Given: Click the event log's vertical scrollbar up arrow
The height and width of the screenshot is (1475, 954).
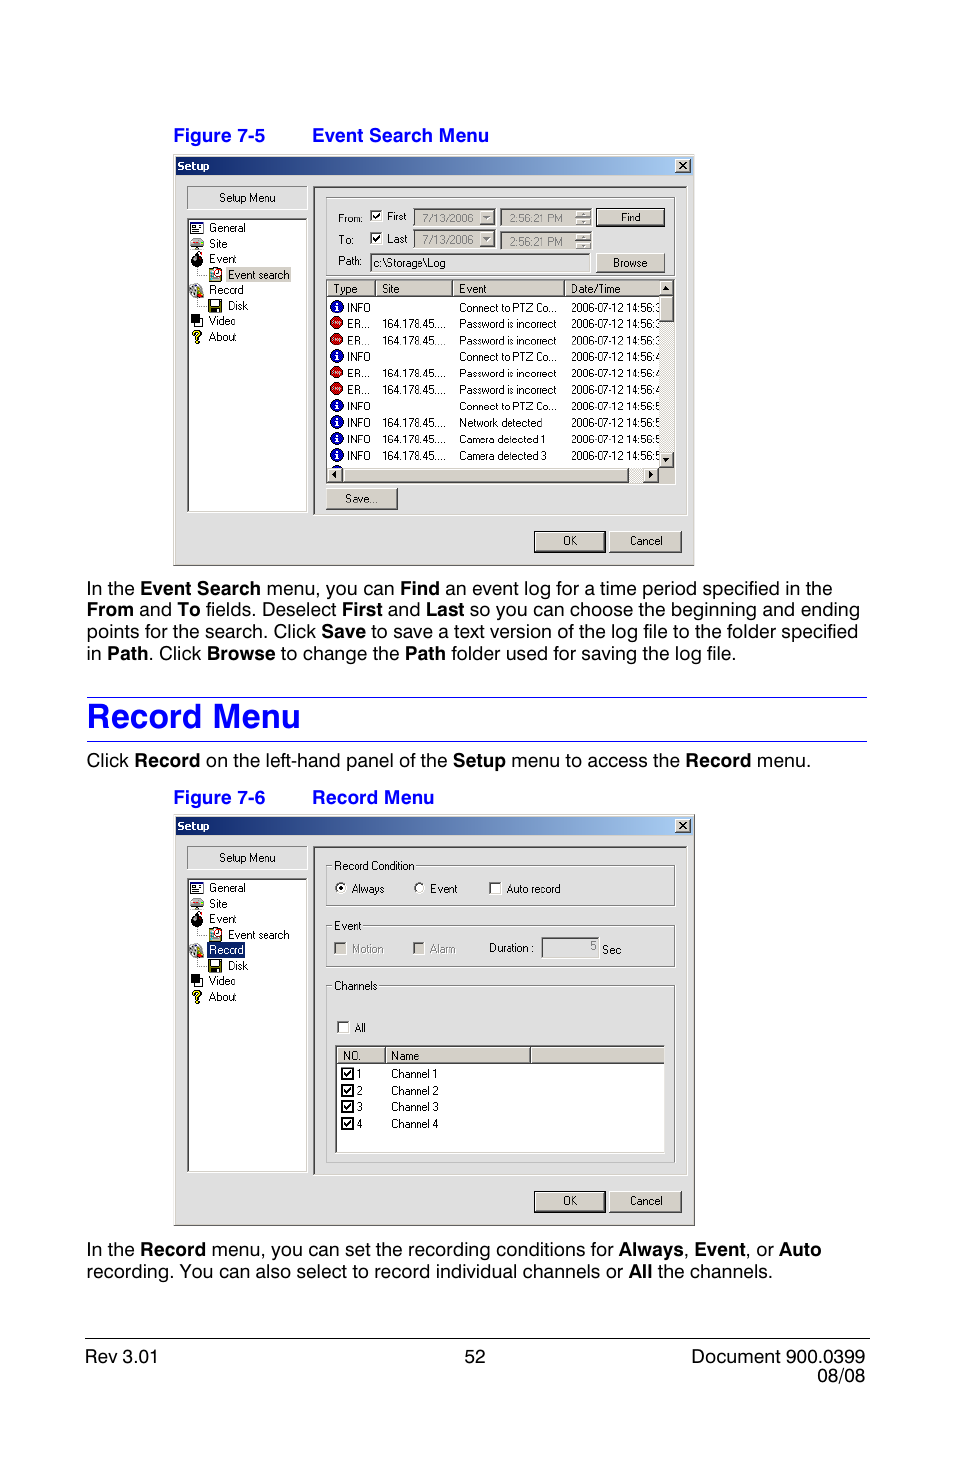Looking at the screenshot, I should pyautogui.click(x=667, y=288).
